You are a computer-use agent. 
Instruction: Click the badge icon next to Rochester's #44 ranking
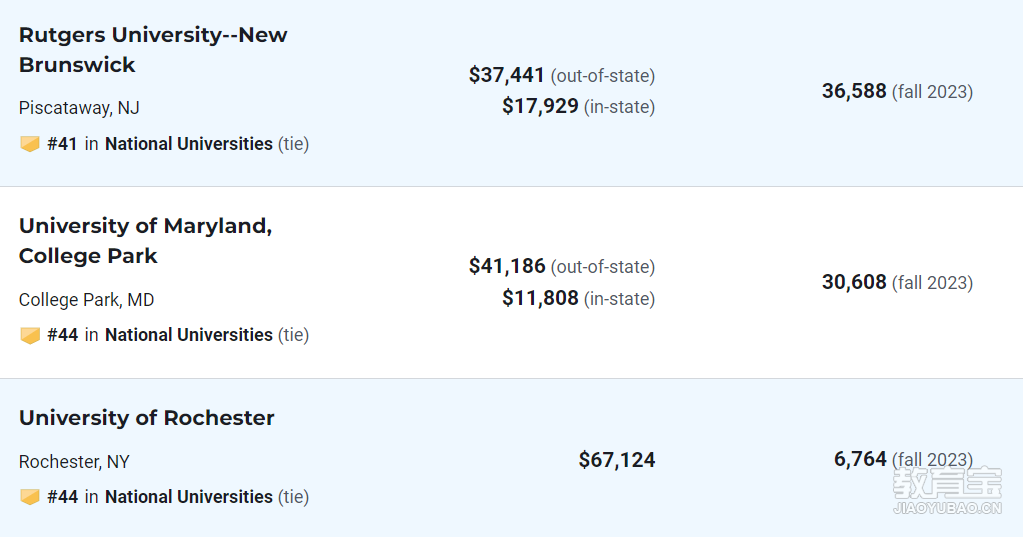click(30, 497)
